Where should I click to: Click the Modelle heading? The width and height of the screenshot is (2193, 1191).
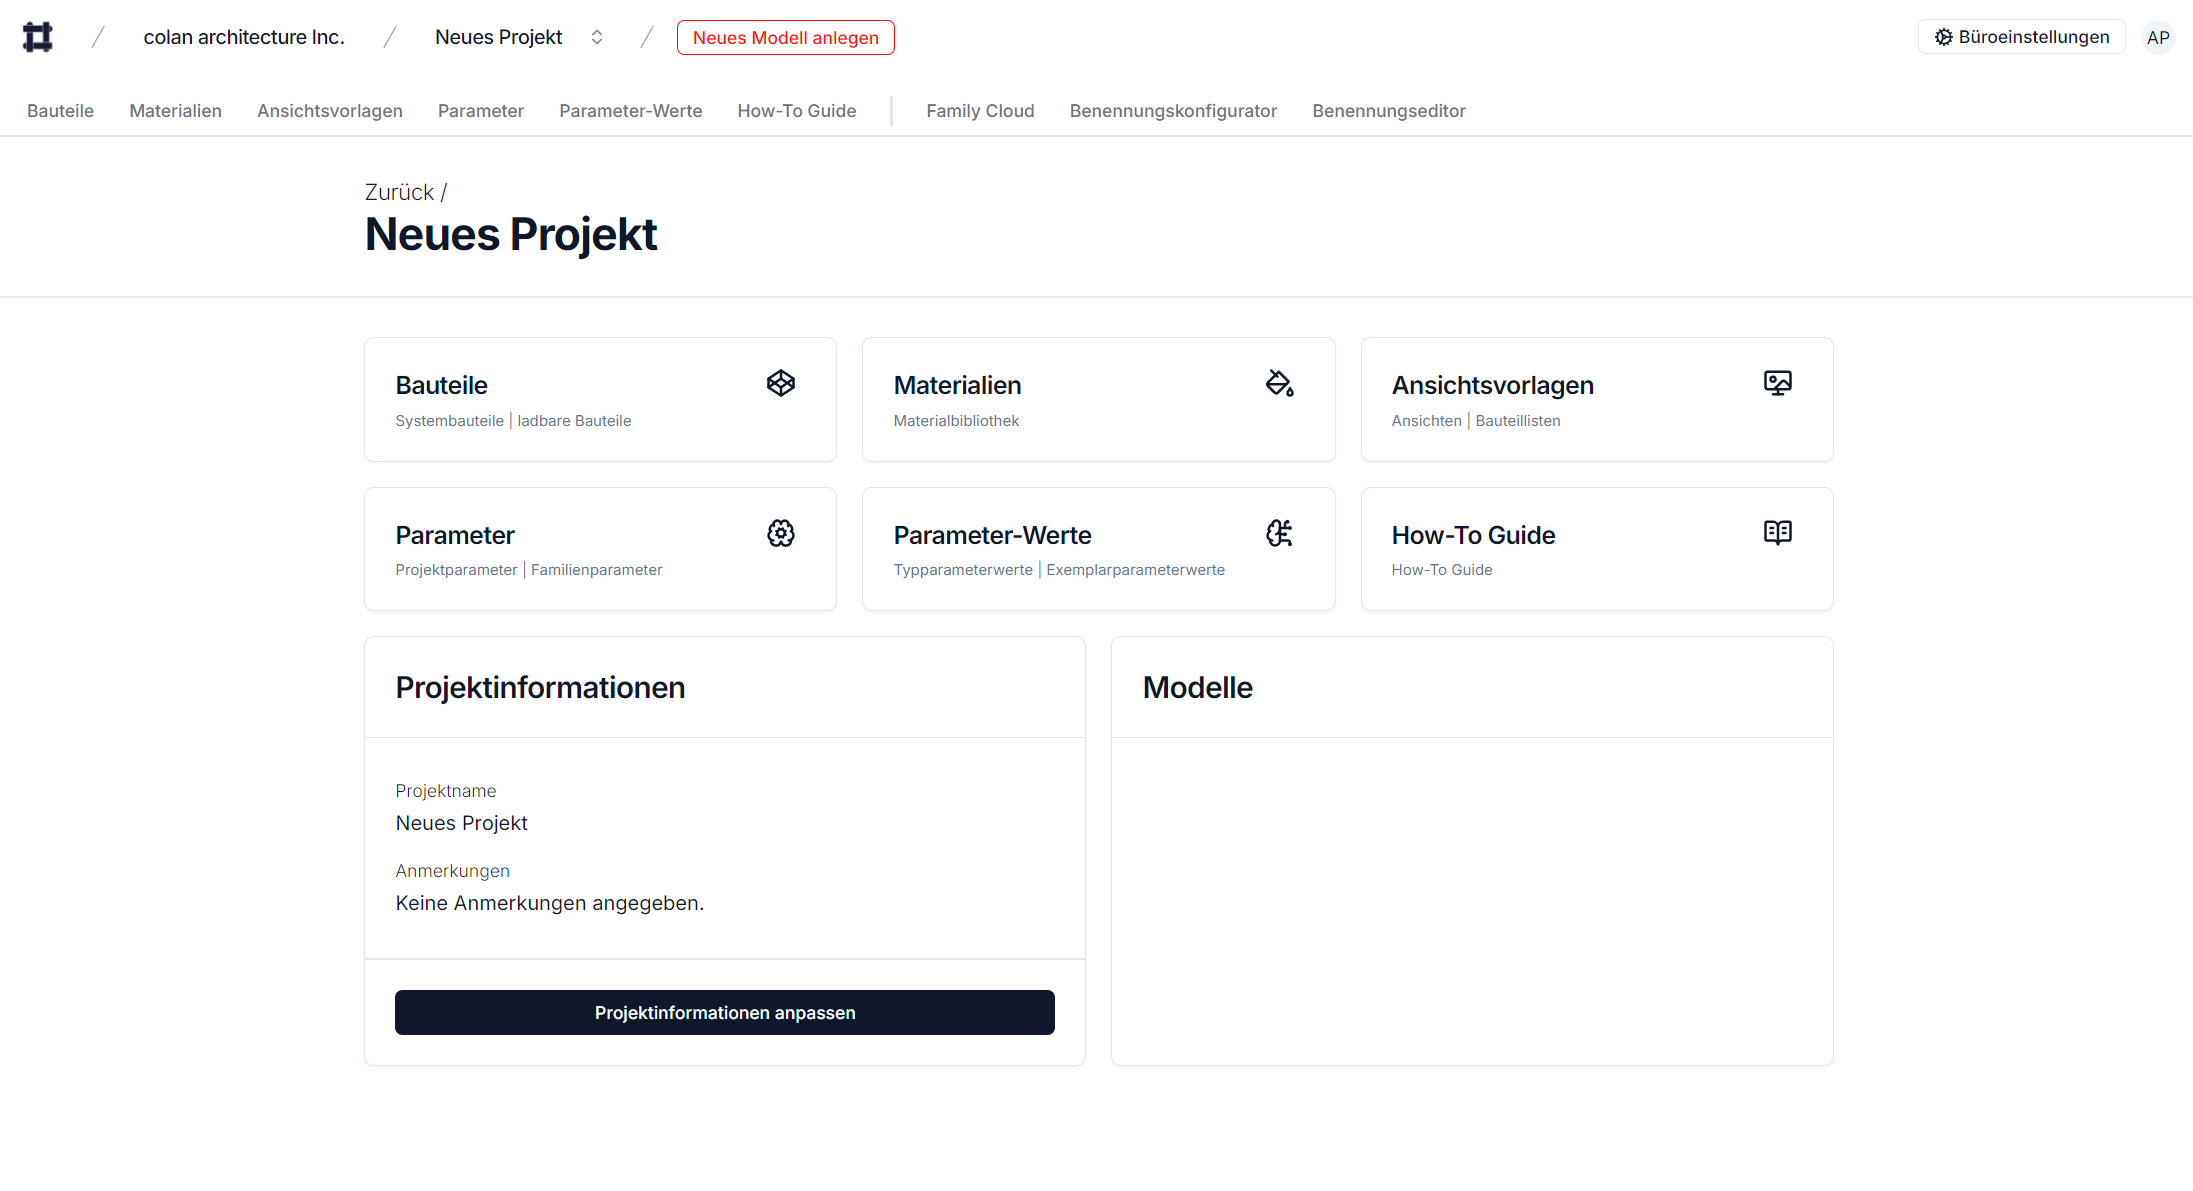pyautogui.click(x=1197, y=688)
